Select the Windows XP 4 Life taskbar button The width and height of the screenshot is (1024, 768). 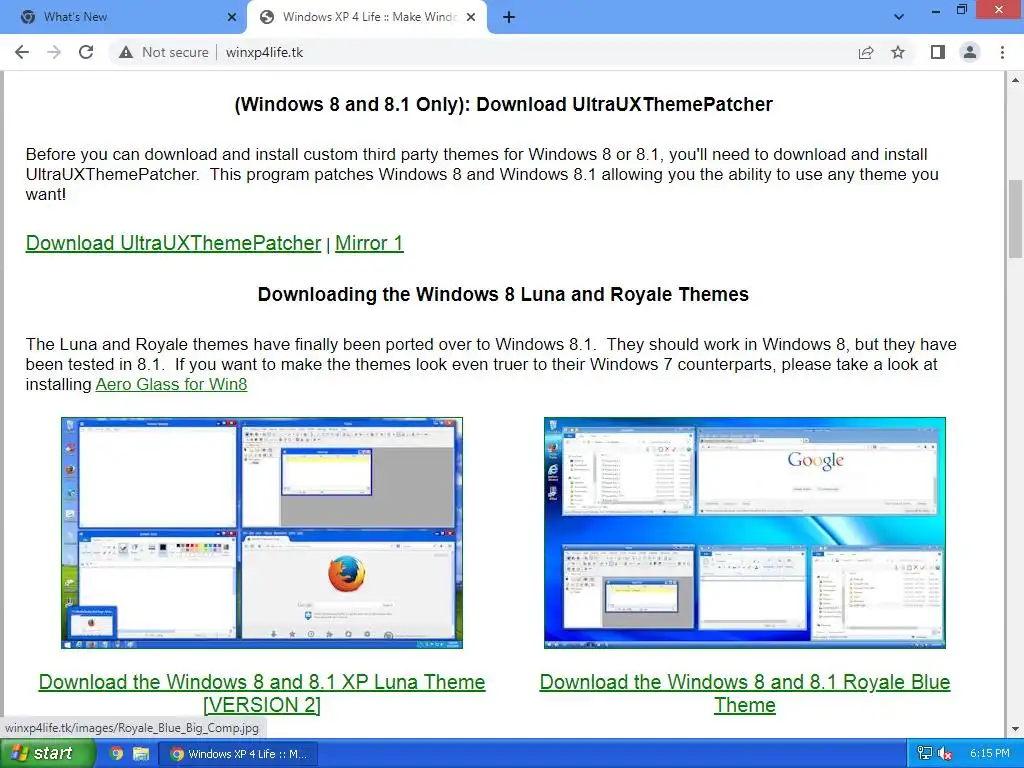click(239, 754)
